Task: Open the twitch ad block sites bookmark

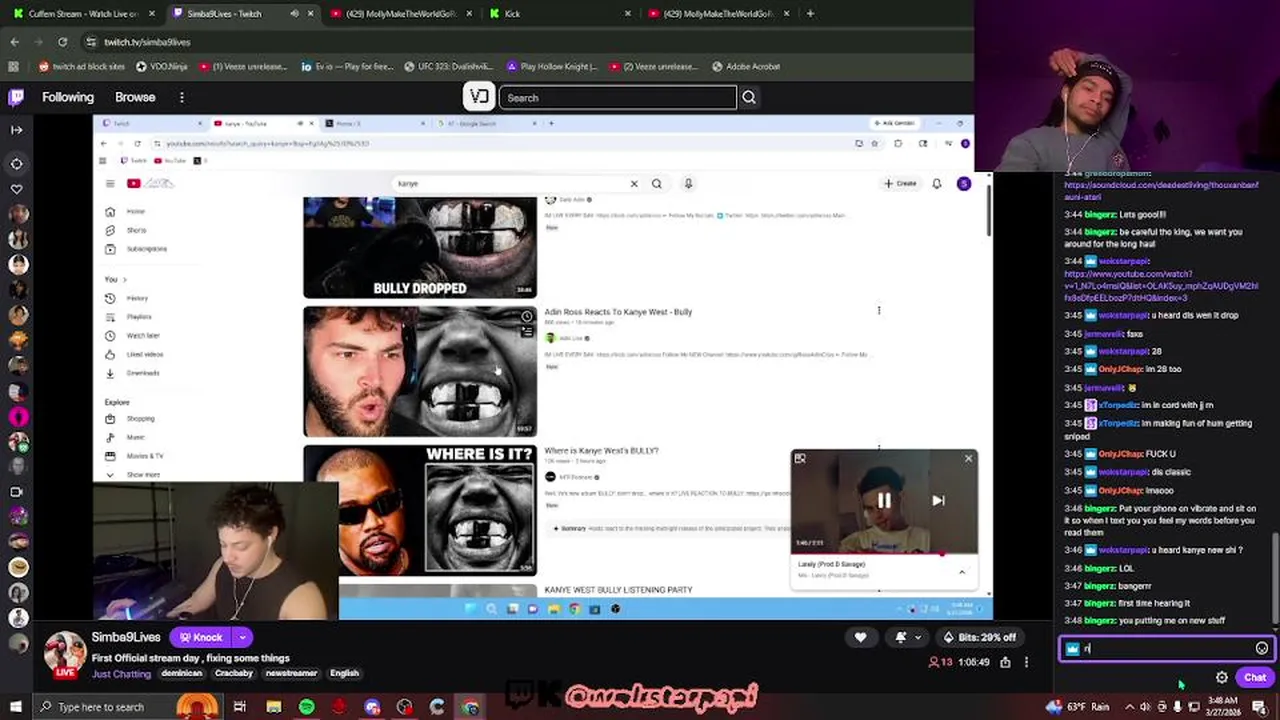Action: (82, 66)
